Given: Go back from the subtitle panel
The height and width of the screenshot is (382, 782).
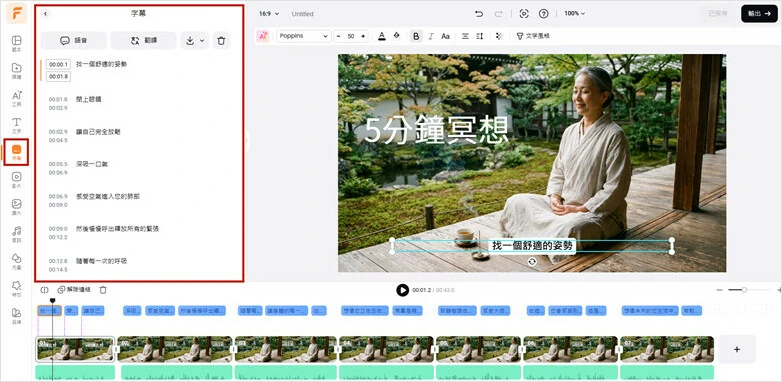Looking at the screenshot, I should tap(45, 14).
